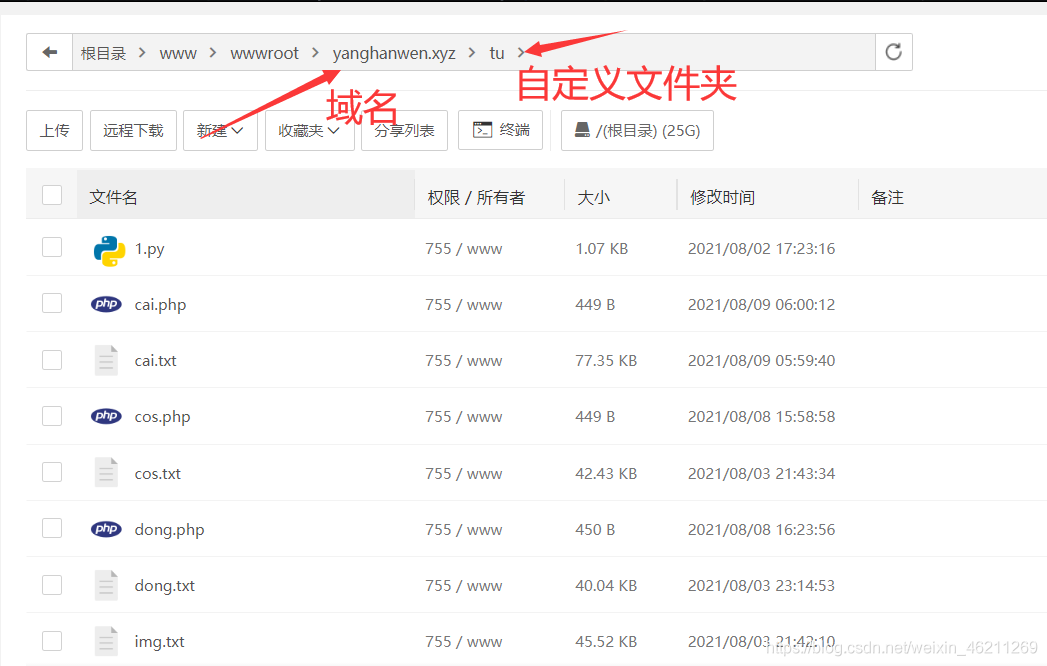Click the back arrow to go up

click(49, 51)
